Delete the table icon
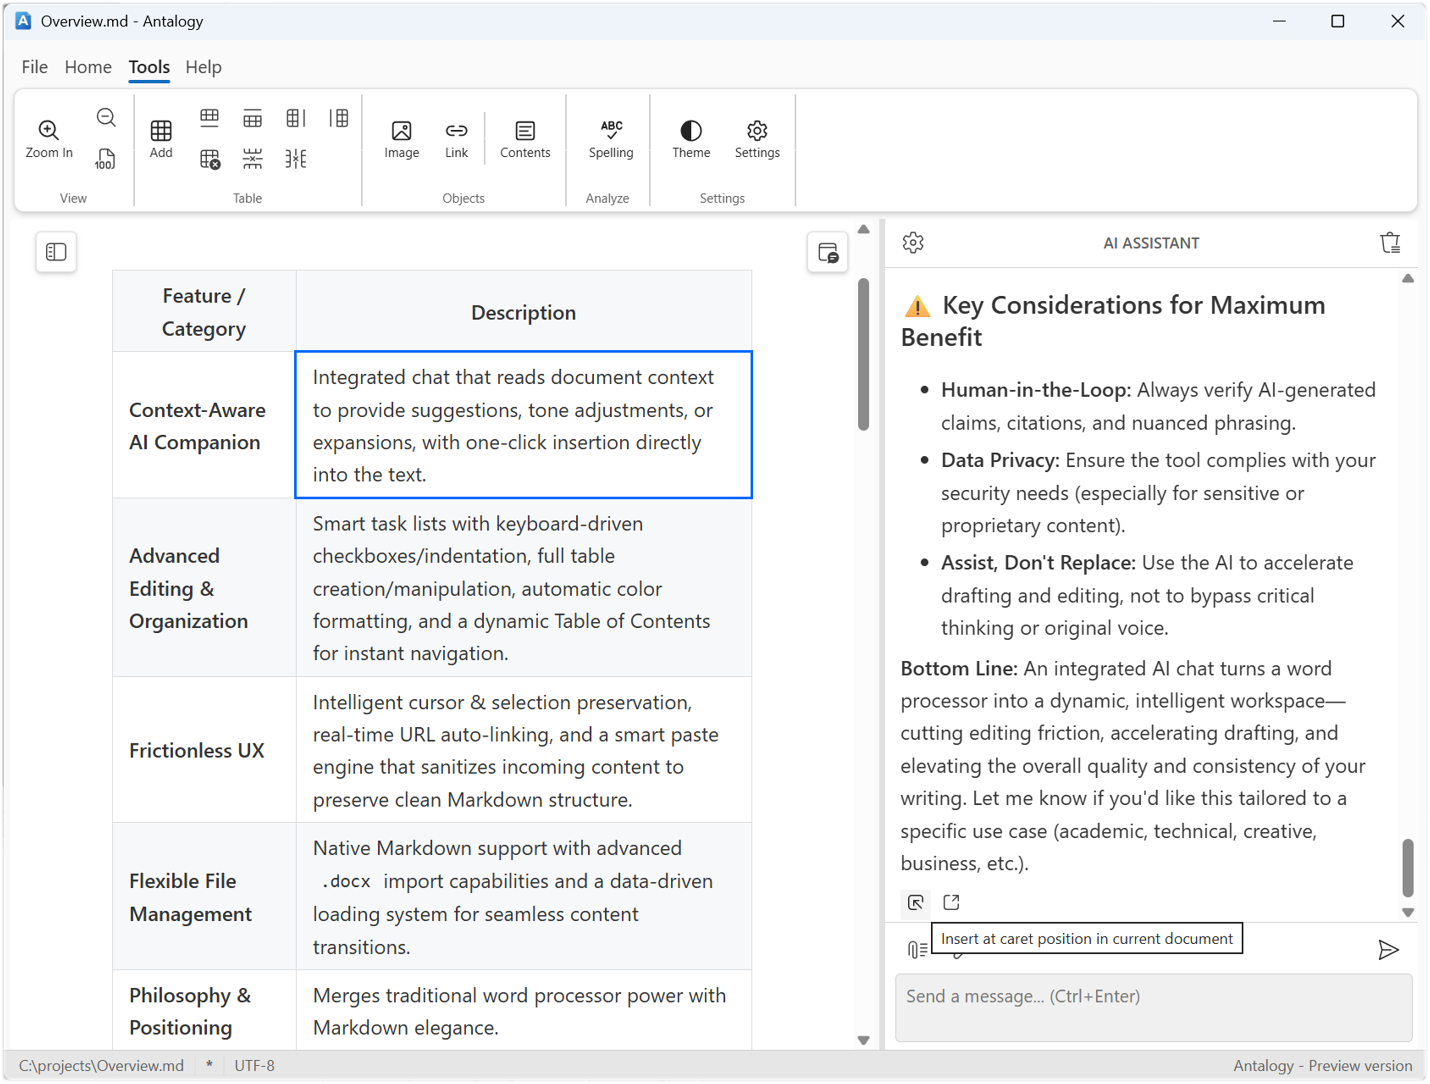Viewport: 1430px width, 1084px height. tap(209, 158)
